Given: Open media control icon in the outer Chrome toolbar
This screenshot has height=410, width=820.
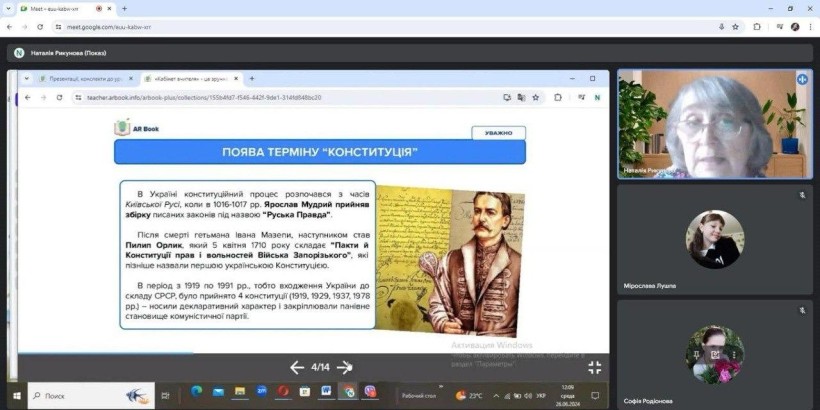Looking at the screenshot, I should click(x=779, y=27).
